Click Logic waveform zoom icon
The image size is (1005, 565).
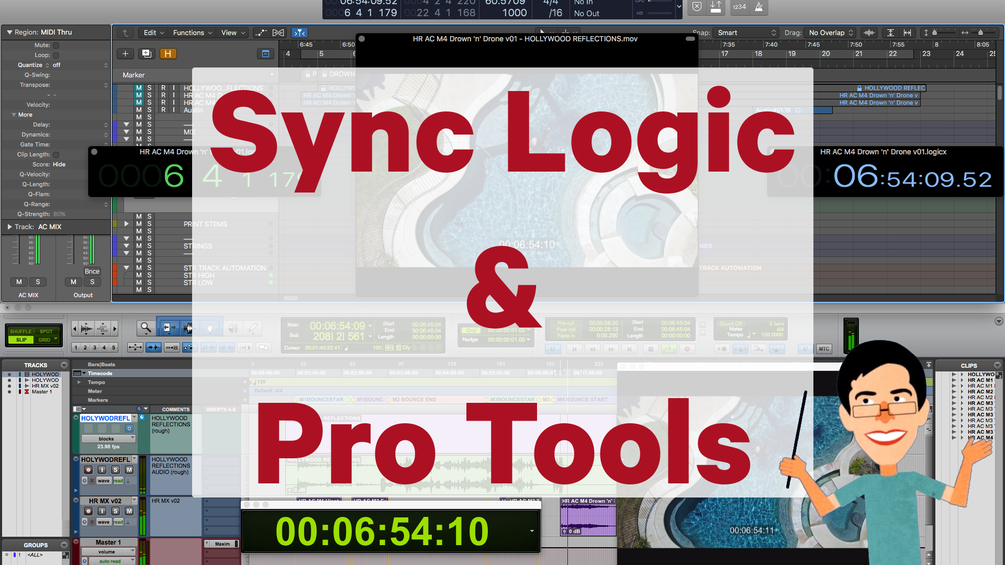(869, 33)
